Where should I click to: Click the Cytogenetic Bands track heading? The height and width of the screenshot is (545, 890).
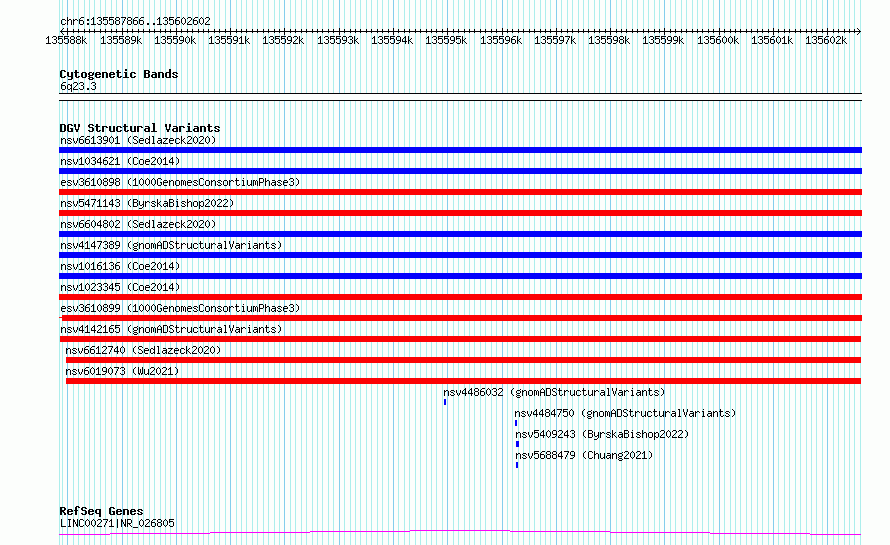119,74
